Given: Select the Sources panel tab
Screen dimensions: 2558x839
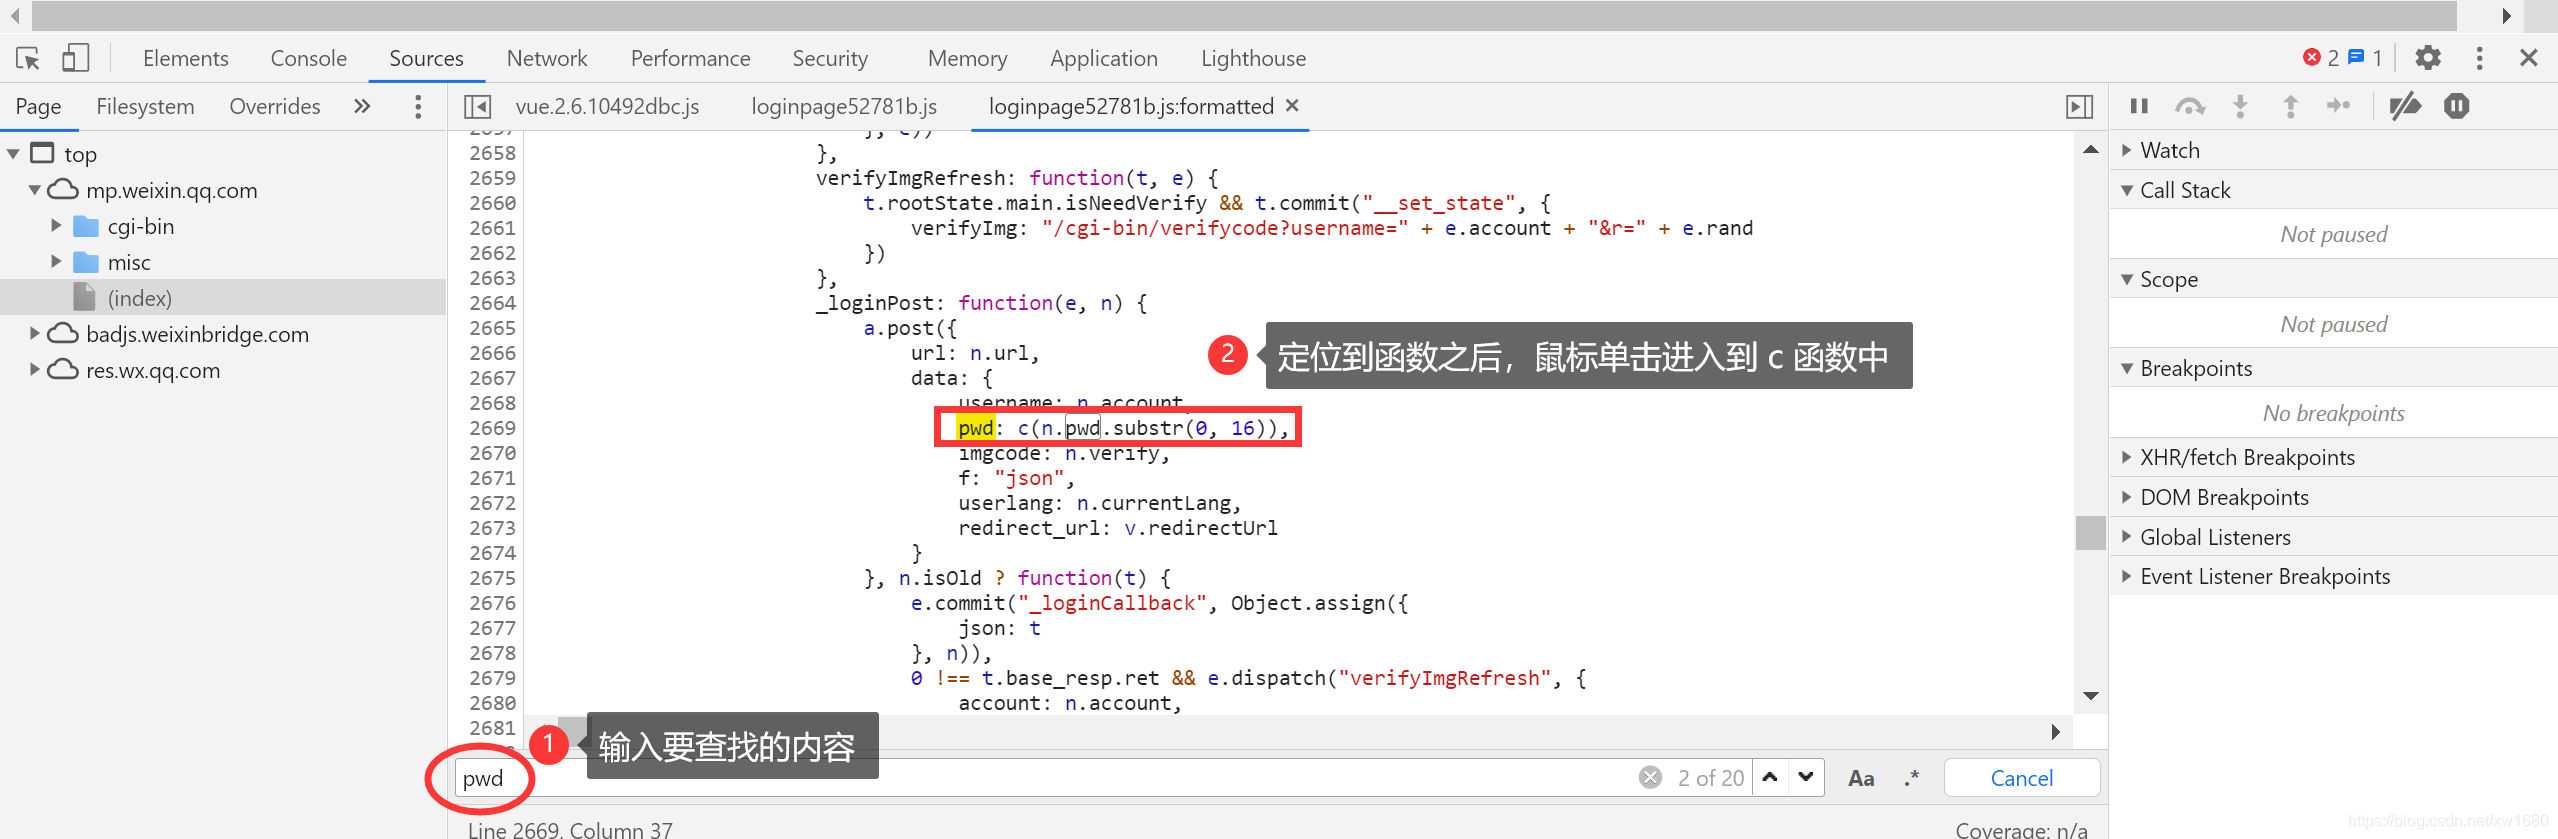Looking at the screenshot, I should [426, 58].
